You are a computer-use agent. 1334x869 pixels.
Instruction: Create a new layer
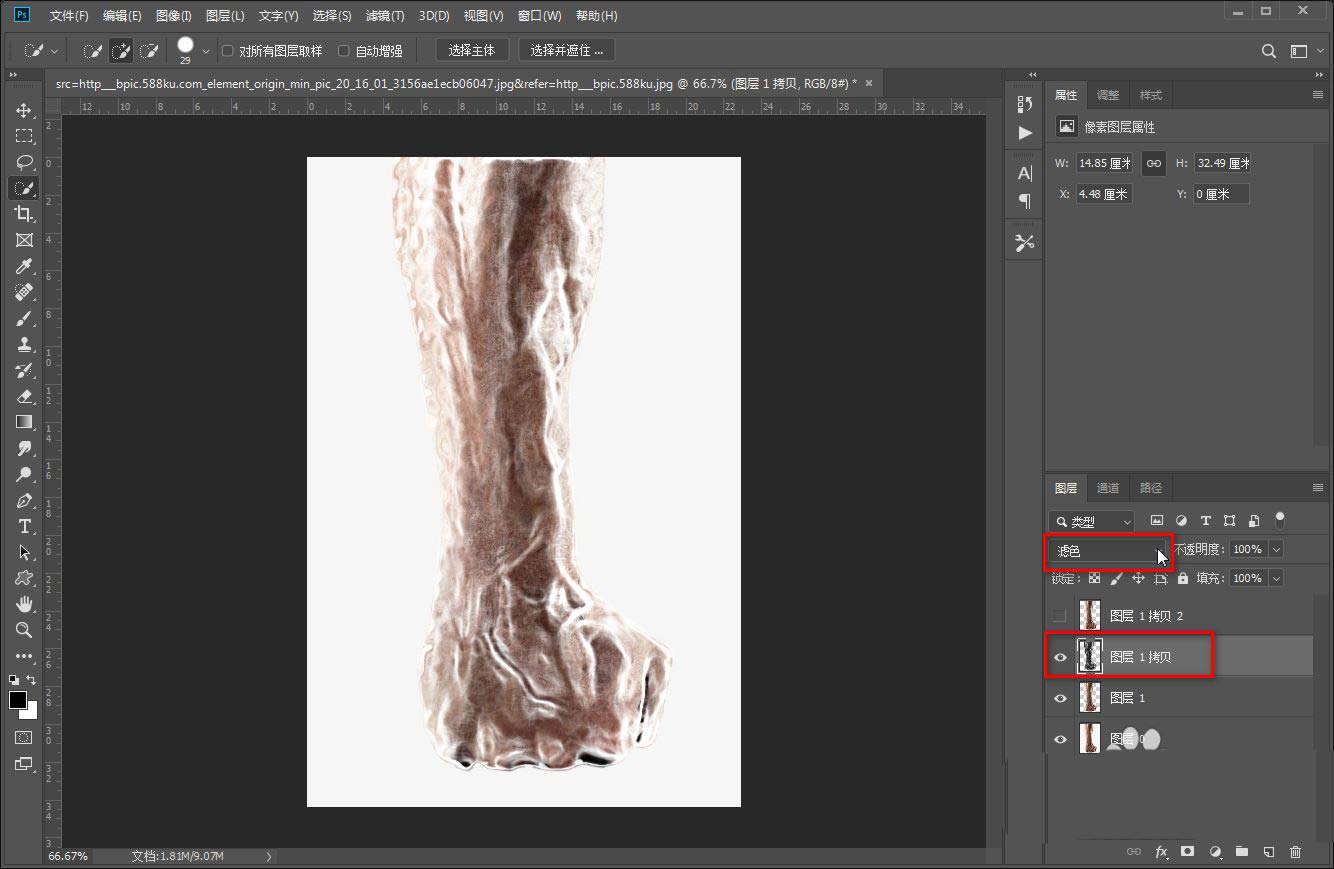click(1269, 852)
